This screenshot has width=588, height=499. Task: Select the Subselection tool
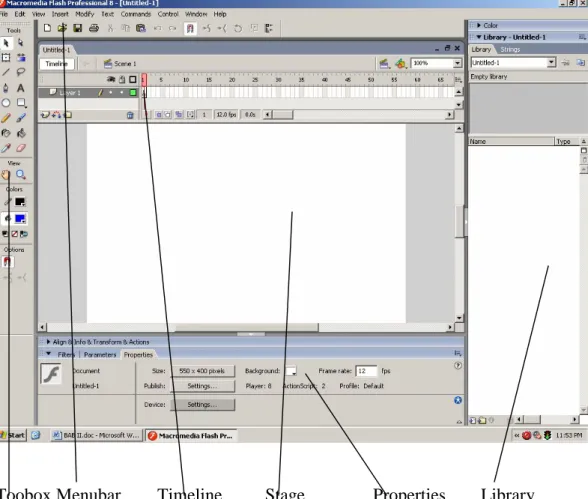pos(21,43)
